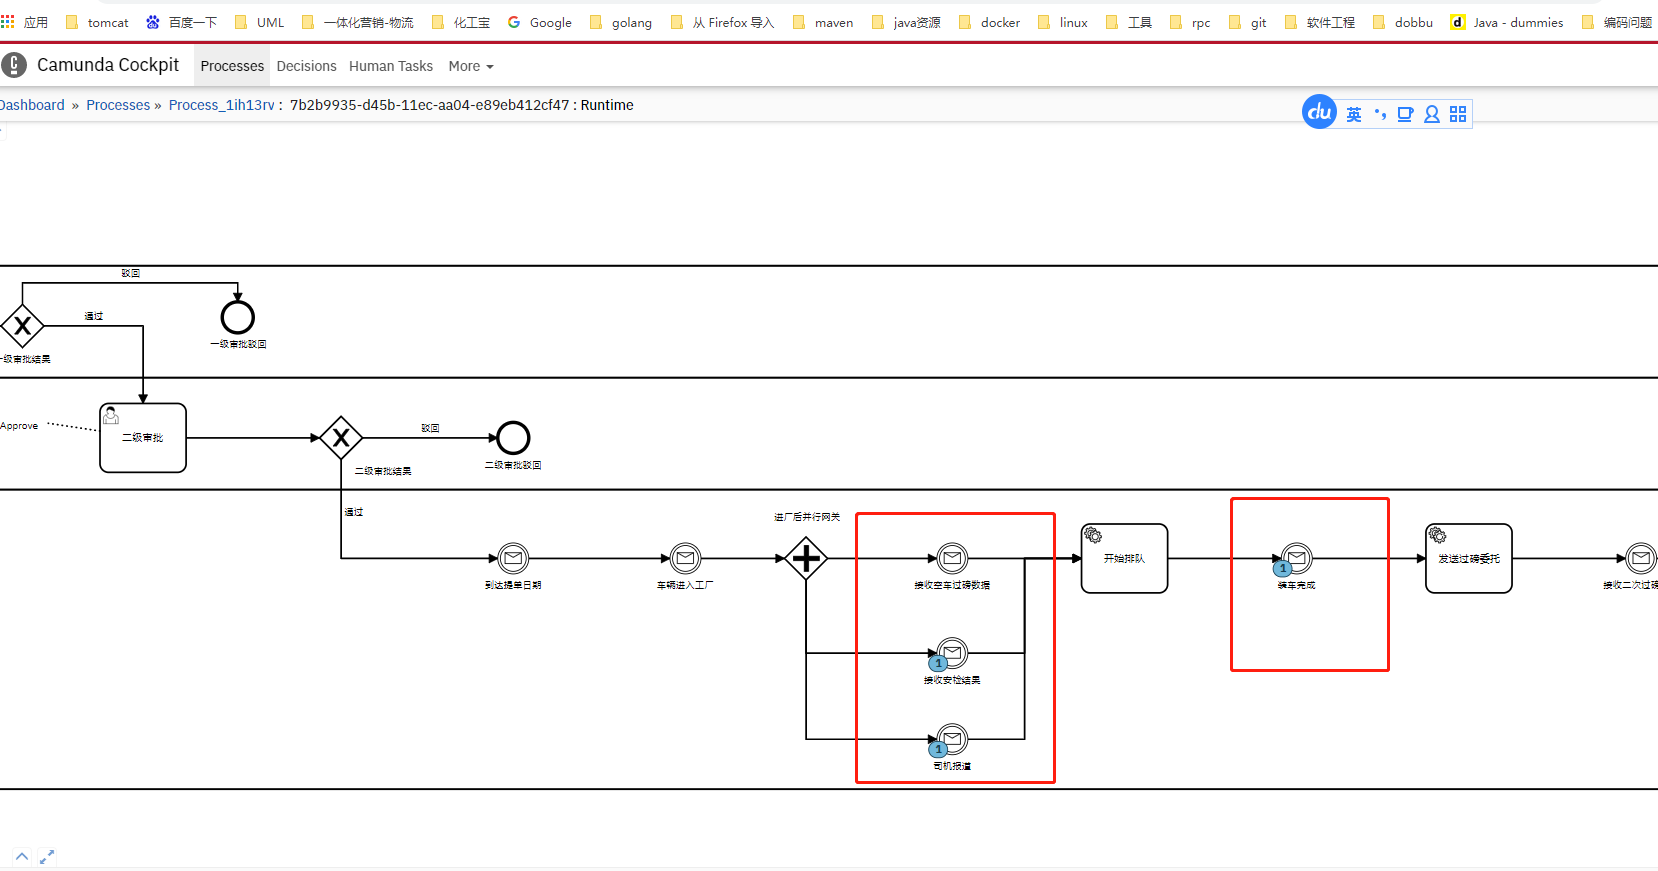Screen dimensions: 1658x871
Task: Open the 编码问题 bookmark folder
Action: tap(1617, 22)
